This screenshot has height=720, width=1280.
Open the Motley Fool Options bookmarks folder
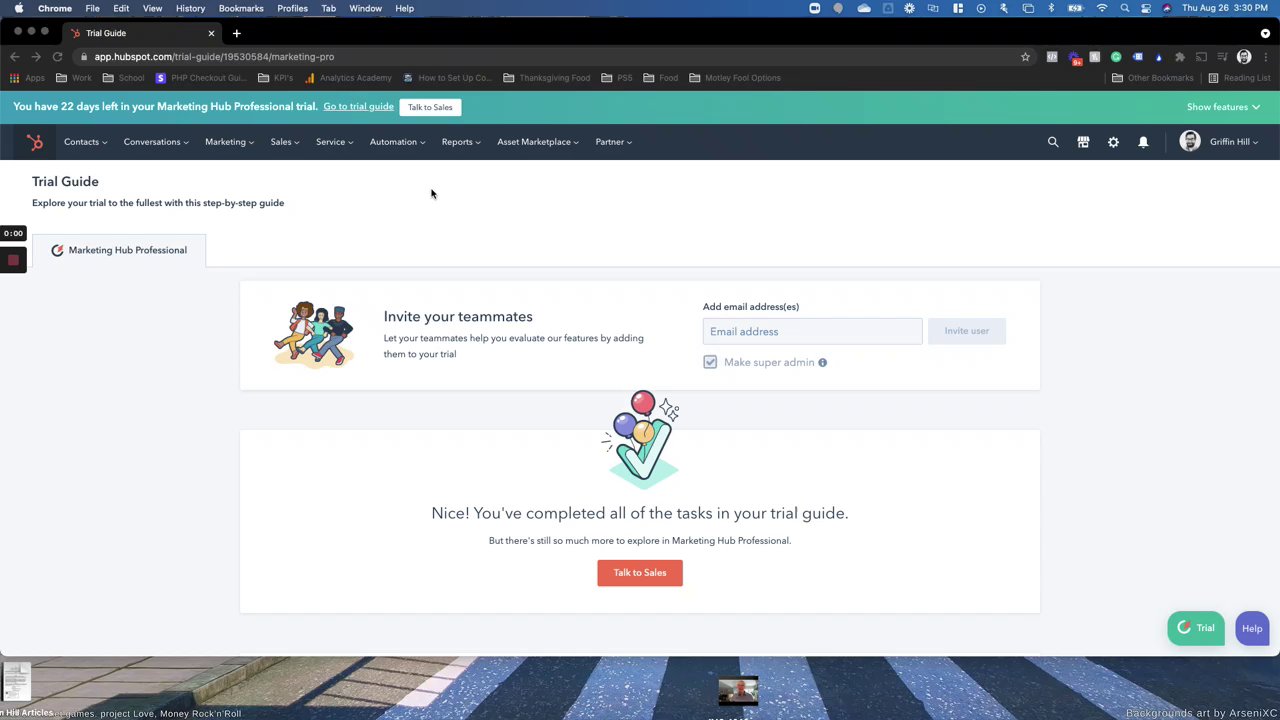point(735,78)
